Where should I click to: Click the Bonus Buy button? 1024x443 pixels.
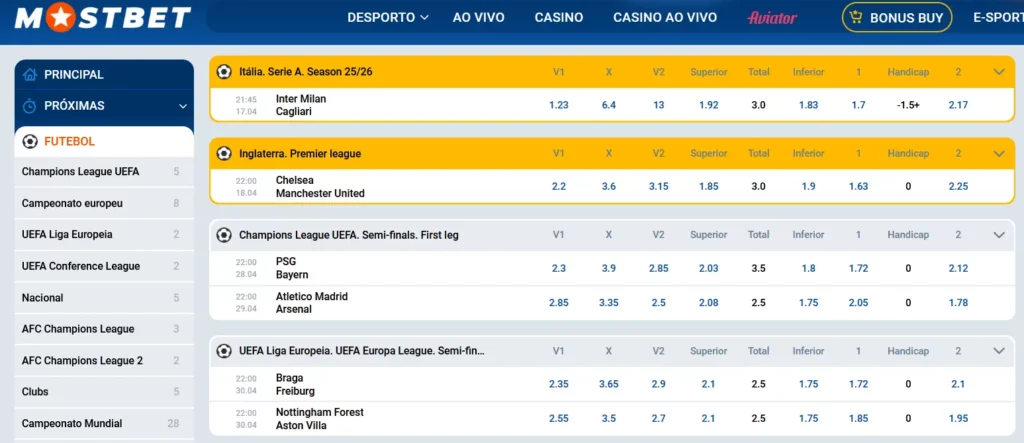(x=897, y=18)
